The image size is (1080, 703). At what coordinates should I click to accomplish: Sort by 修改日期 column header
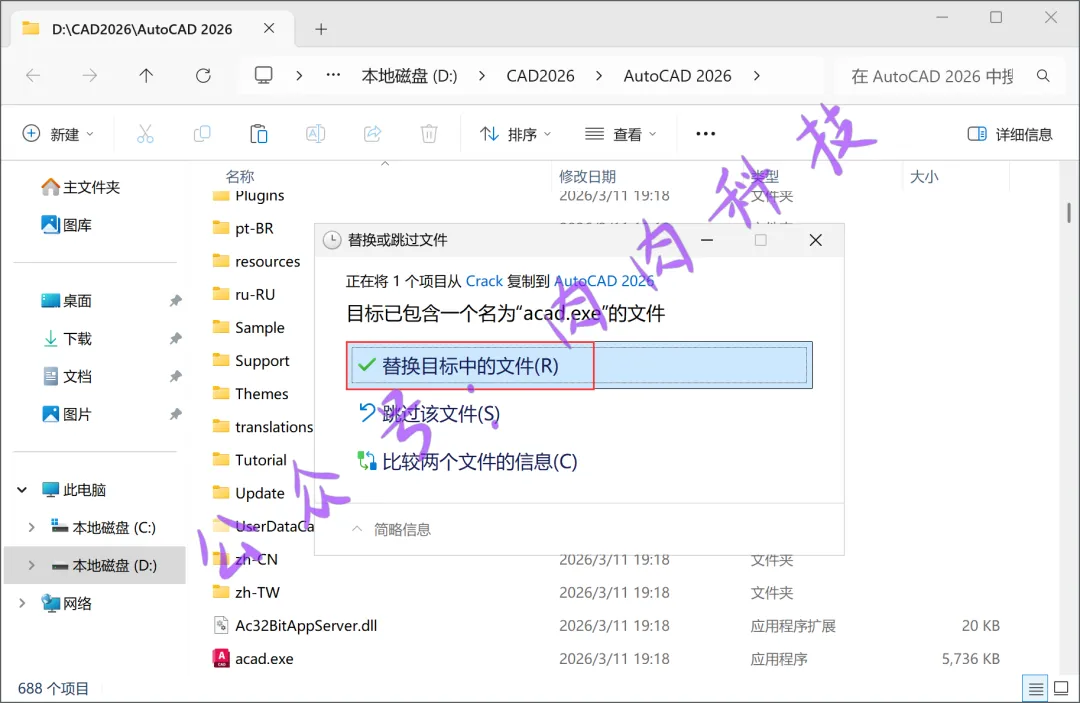coord(587,177)
